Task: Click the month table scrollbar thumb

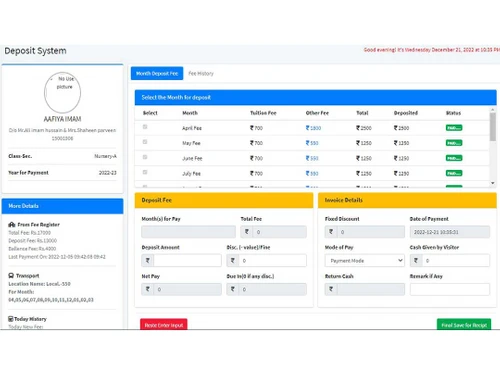Action: tap(493, 127)
